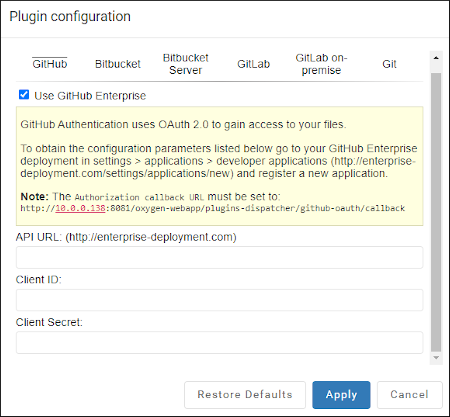The height and width of the screenshot is (417, 450).
Task: Click the scrollbar up arrow
Action: point(436,58)
